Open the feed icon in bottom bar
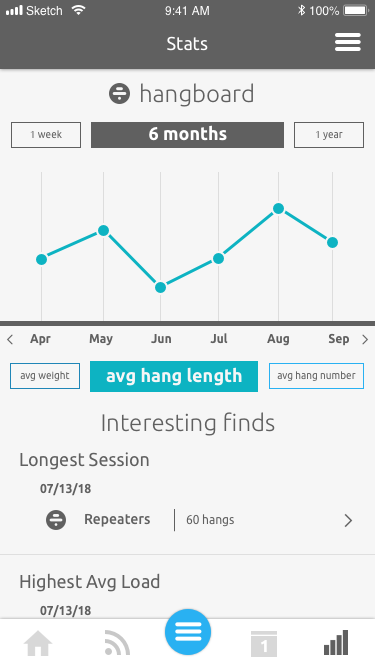Image resolution: width=375 pixels, height=667 pixels. pos(116,643)
